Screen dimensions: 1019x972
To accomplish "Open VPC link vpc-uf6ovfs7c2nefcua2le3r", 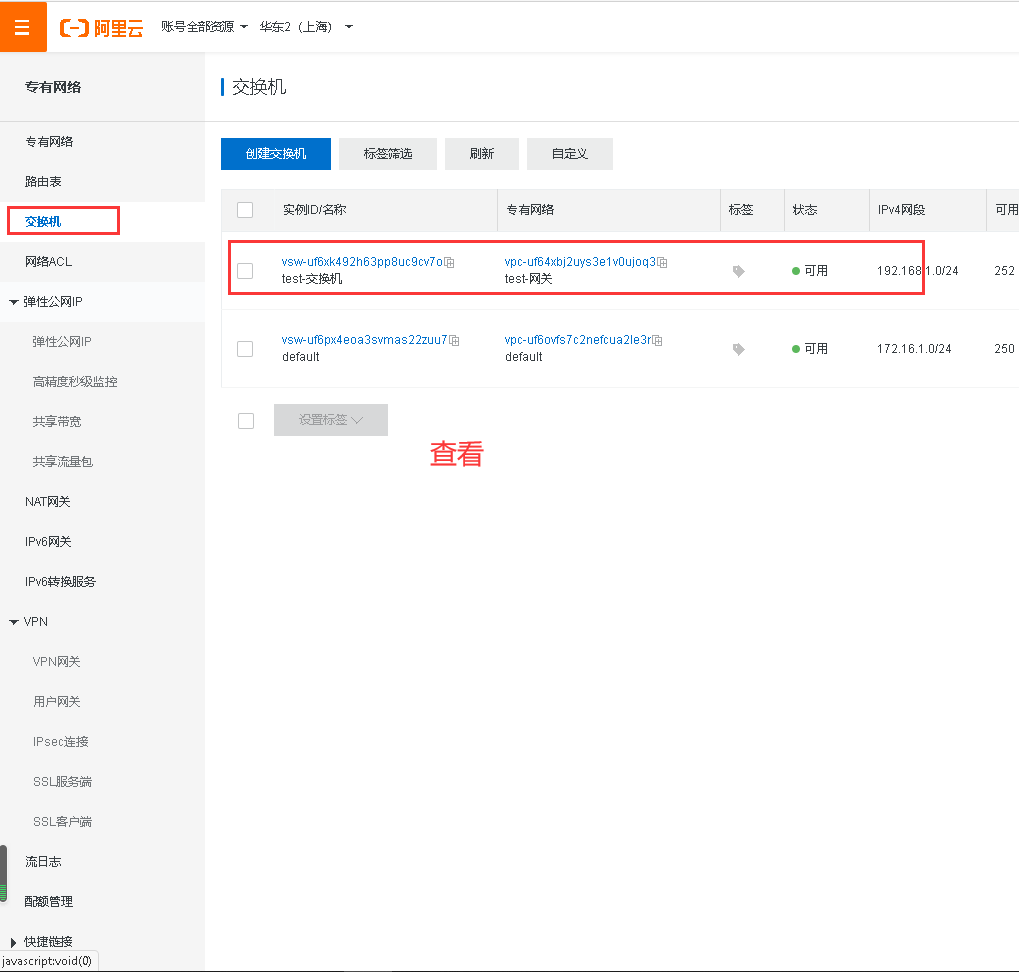I will (578, 340).
